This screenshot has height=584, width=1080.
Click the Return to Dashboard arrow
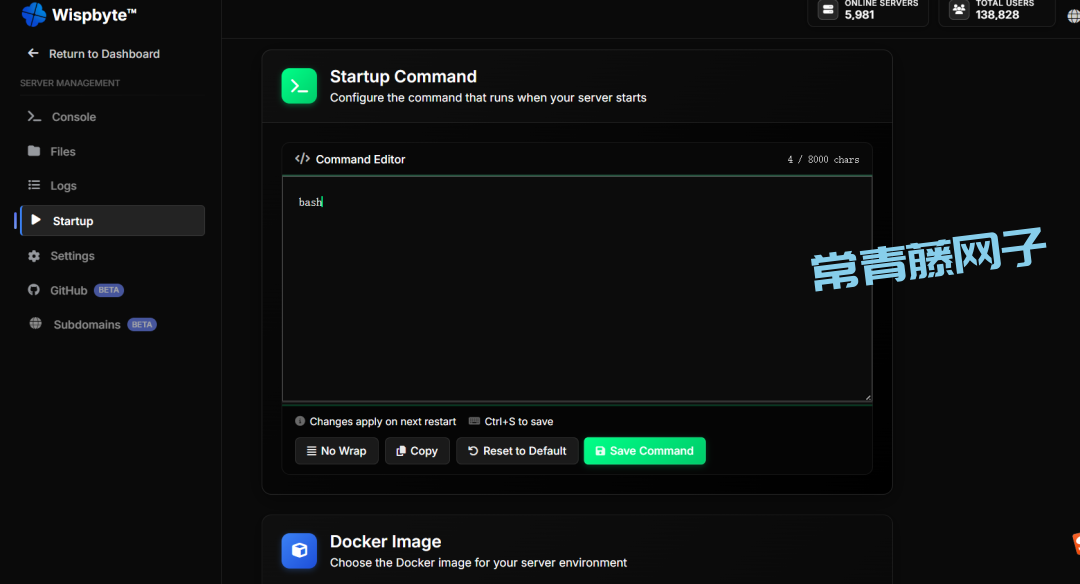[x=33, y=54]
